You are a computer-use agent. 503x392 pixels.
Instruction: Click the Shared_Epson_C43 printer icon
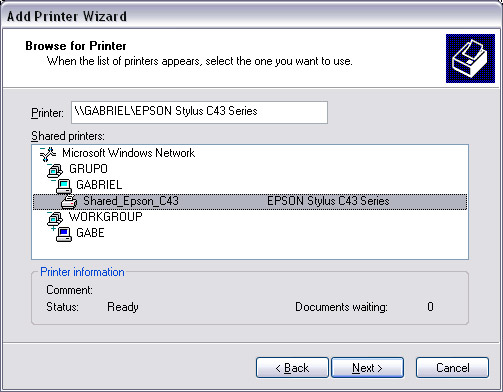69,202
